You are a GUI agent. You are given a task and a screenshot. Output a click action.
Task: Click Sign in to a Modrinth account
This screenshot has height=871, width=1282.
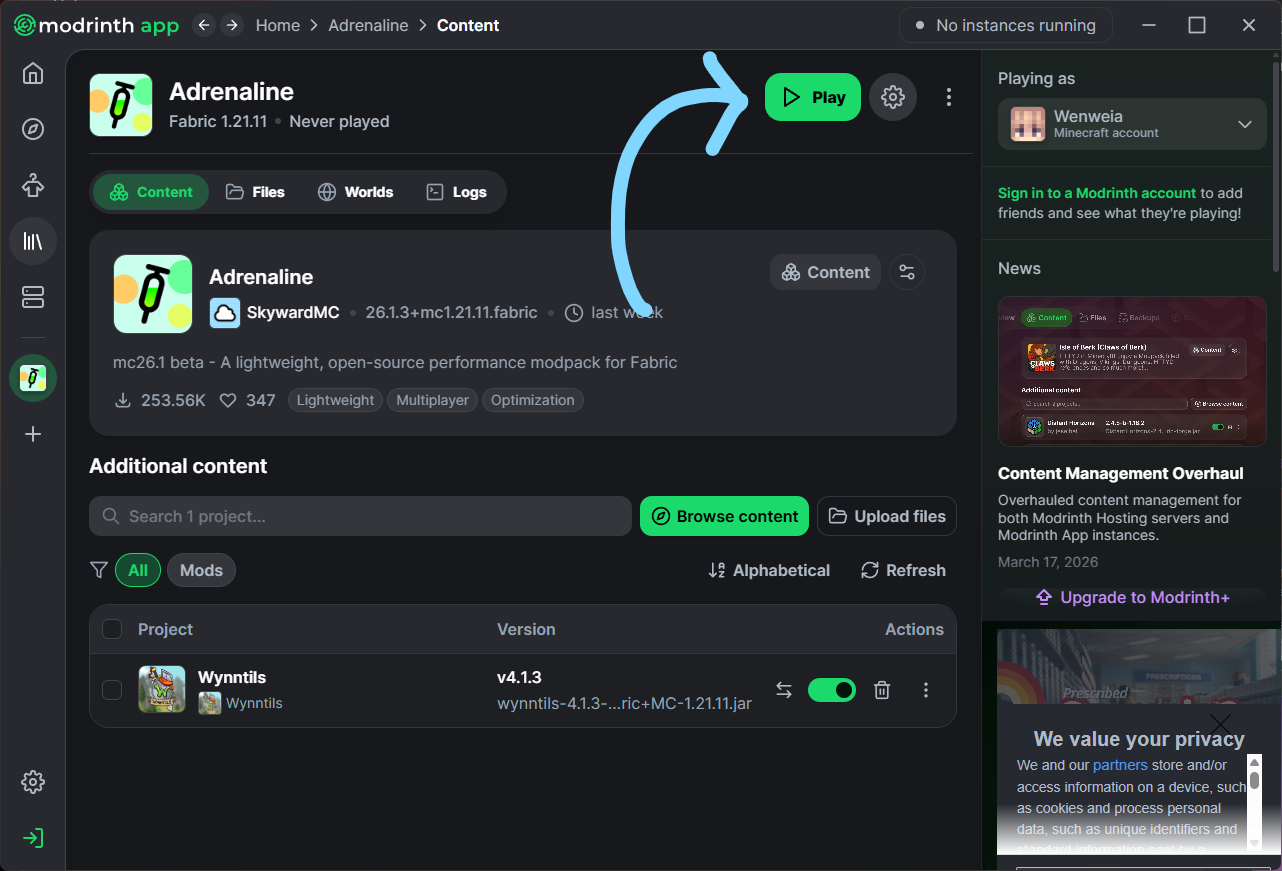point(1097,193)
